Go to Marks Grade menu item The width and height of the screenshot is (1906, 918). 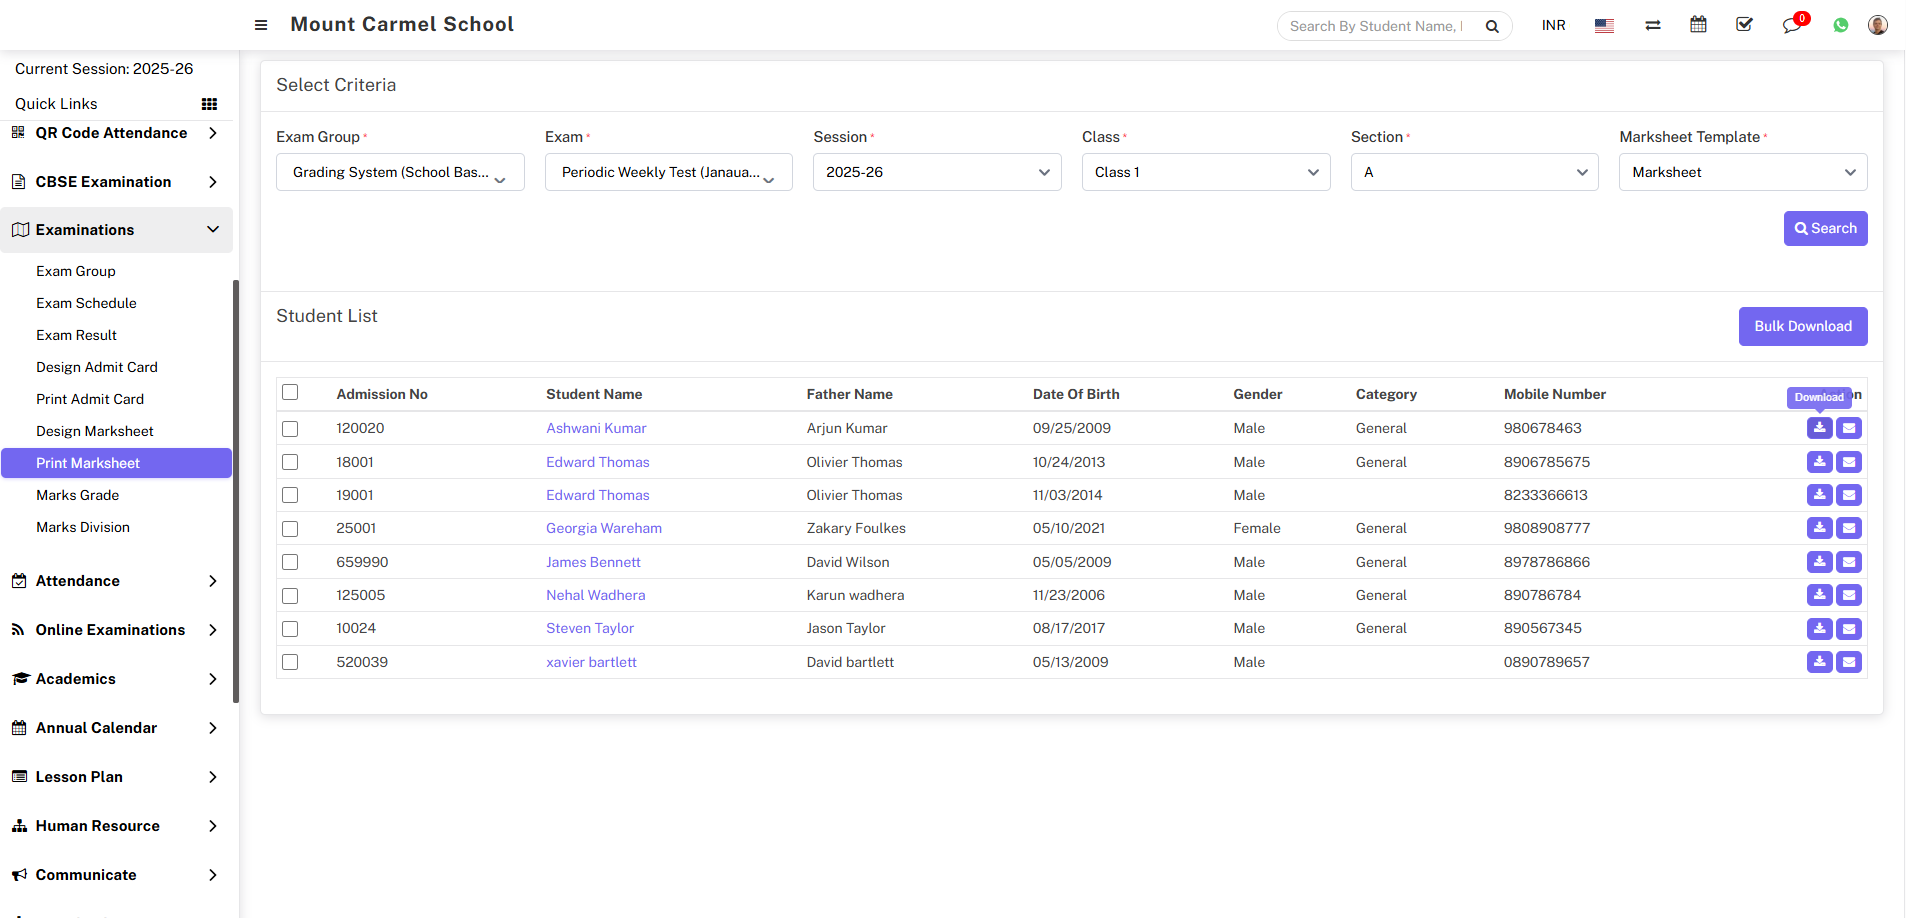pyautogui.click(x=77, y=495)
